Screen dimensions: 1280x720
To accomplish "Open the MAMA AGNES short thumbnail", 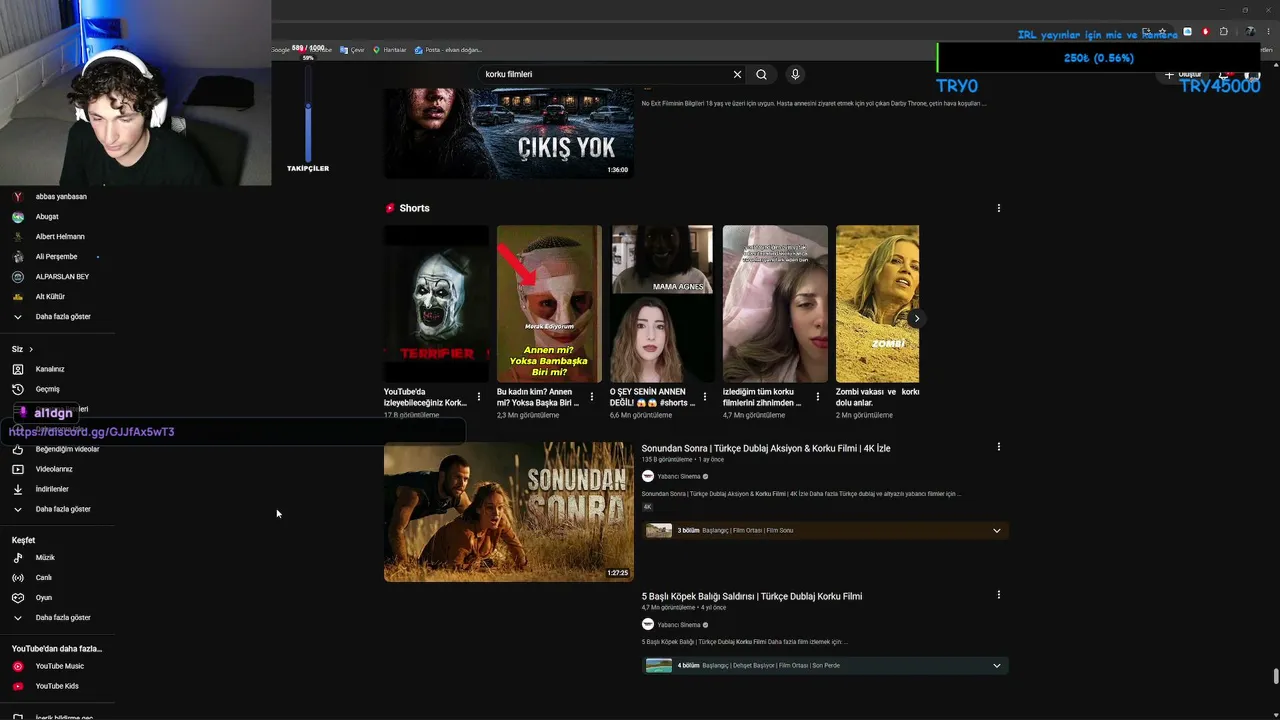I will pos(662,304).
